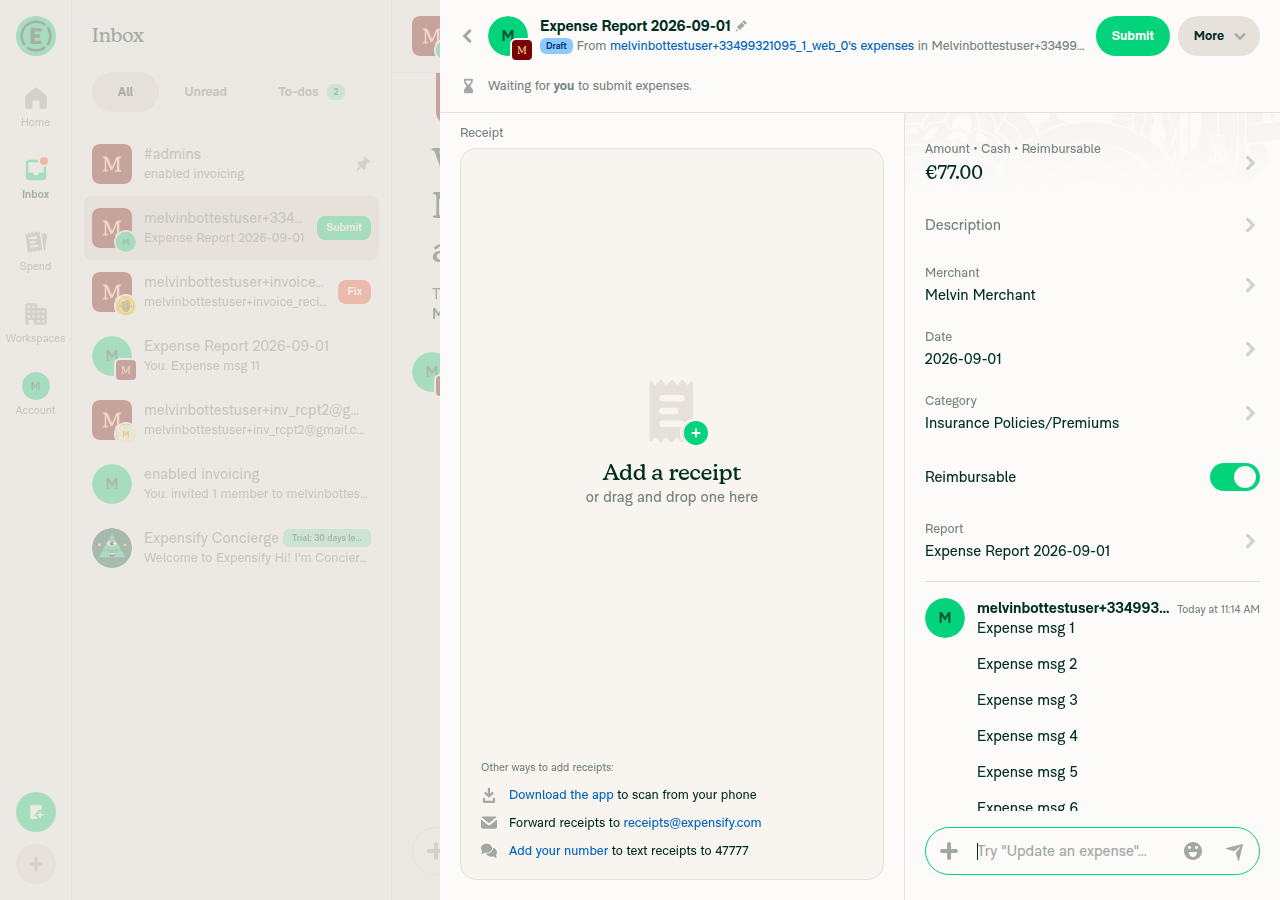Open melvinbottestuser+inv_rcpt2 chat row
1280x900 pixels.
point(231,420)
